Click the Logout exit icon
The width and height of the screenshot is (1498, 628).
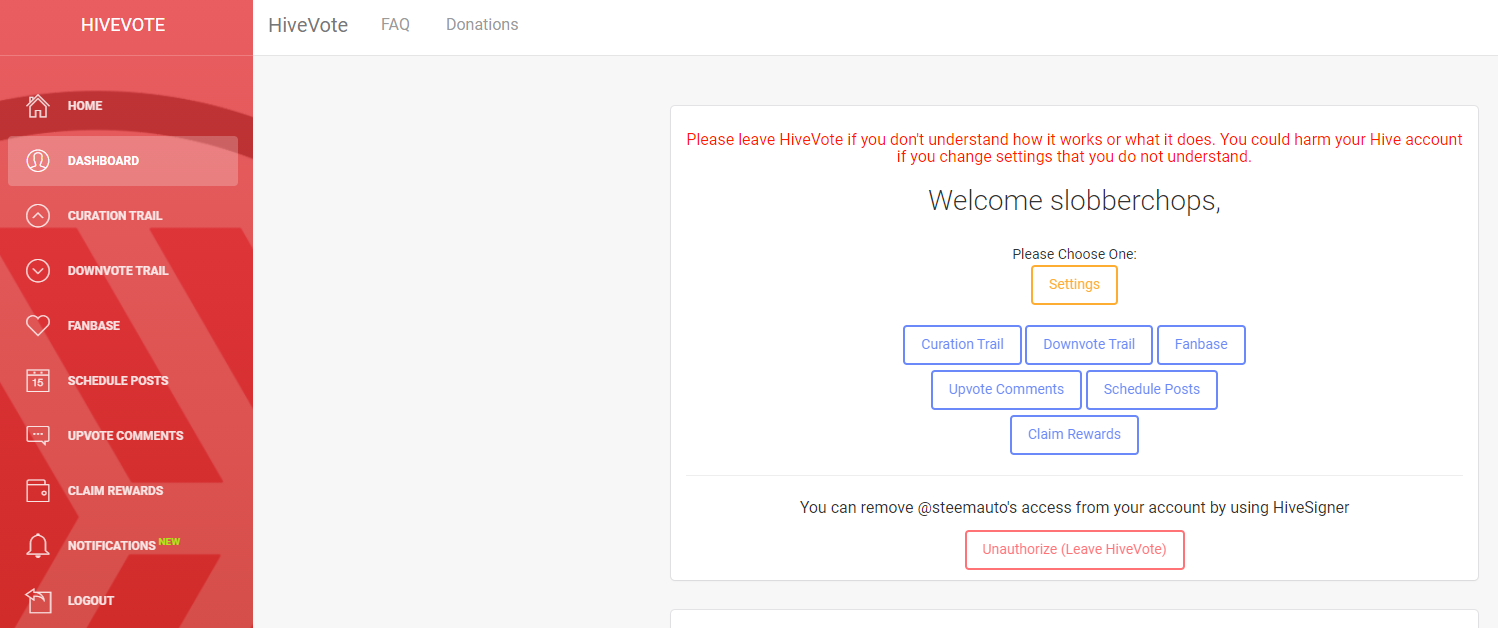pyautogui.click(x=38, y=601)
